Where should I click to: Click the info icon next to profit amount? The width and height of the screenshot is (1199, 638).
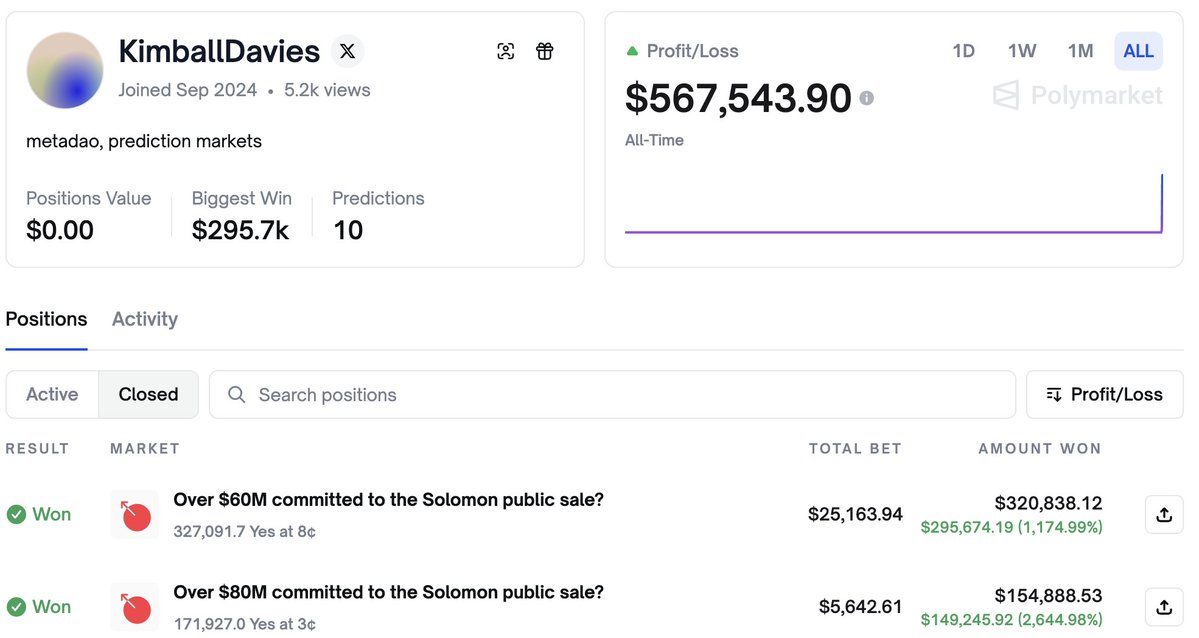click(x=867, y=98)
